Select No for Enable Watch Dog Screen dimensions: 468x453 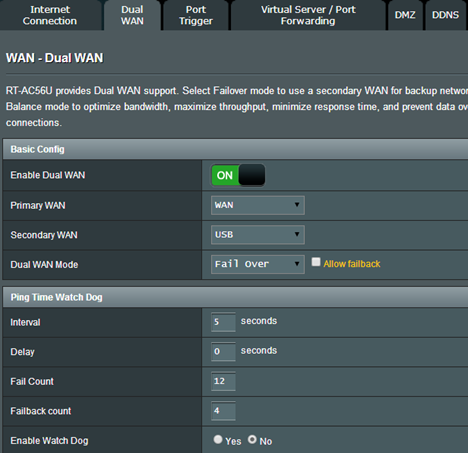point(252,440)
